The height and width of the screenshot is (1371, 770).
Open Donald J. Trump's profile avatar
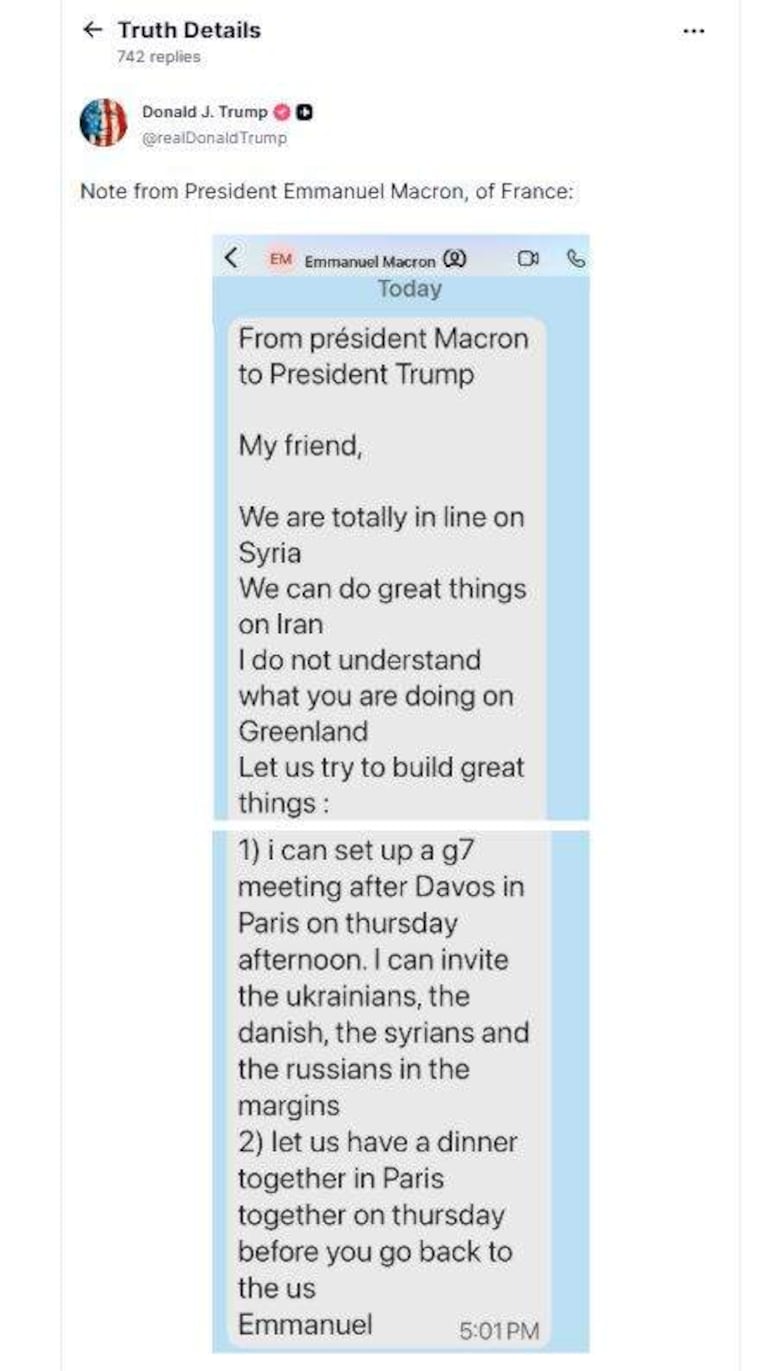(103, 120)
